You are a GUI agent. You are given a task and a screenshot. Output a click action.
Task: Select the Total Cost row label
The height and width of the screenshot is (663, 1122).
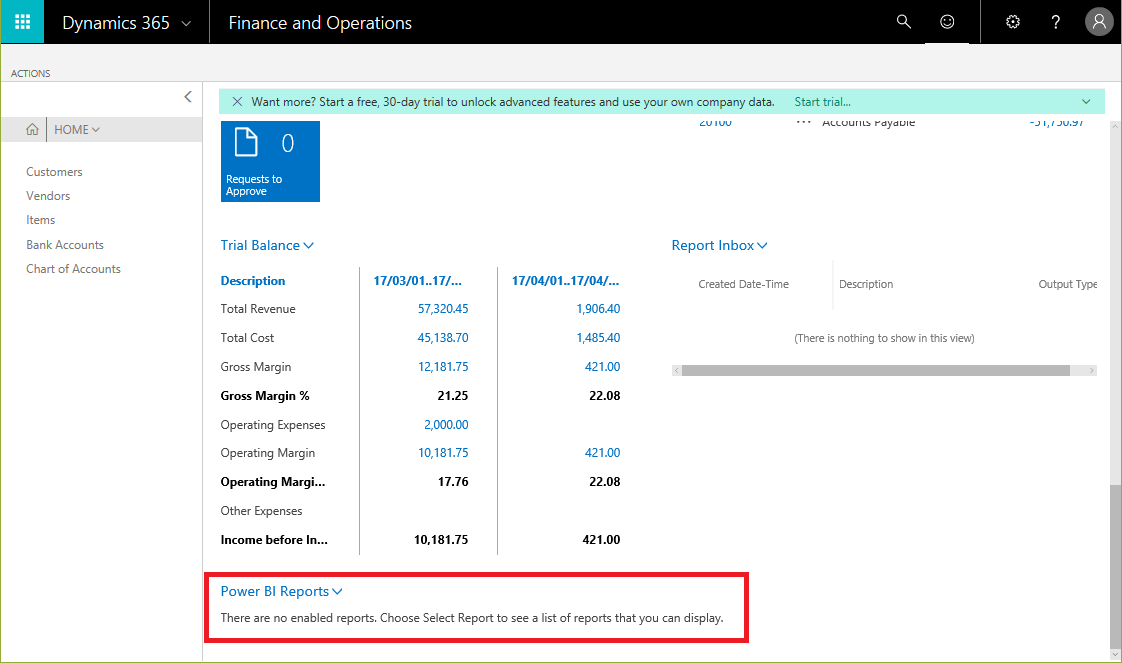247,338
